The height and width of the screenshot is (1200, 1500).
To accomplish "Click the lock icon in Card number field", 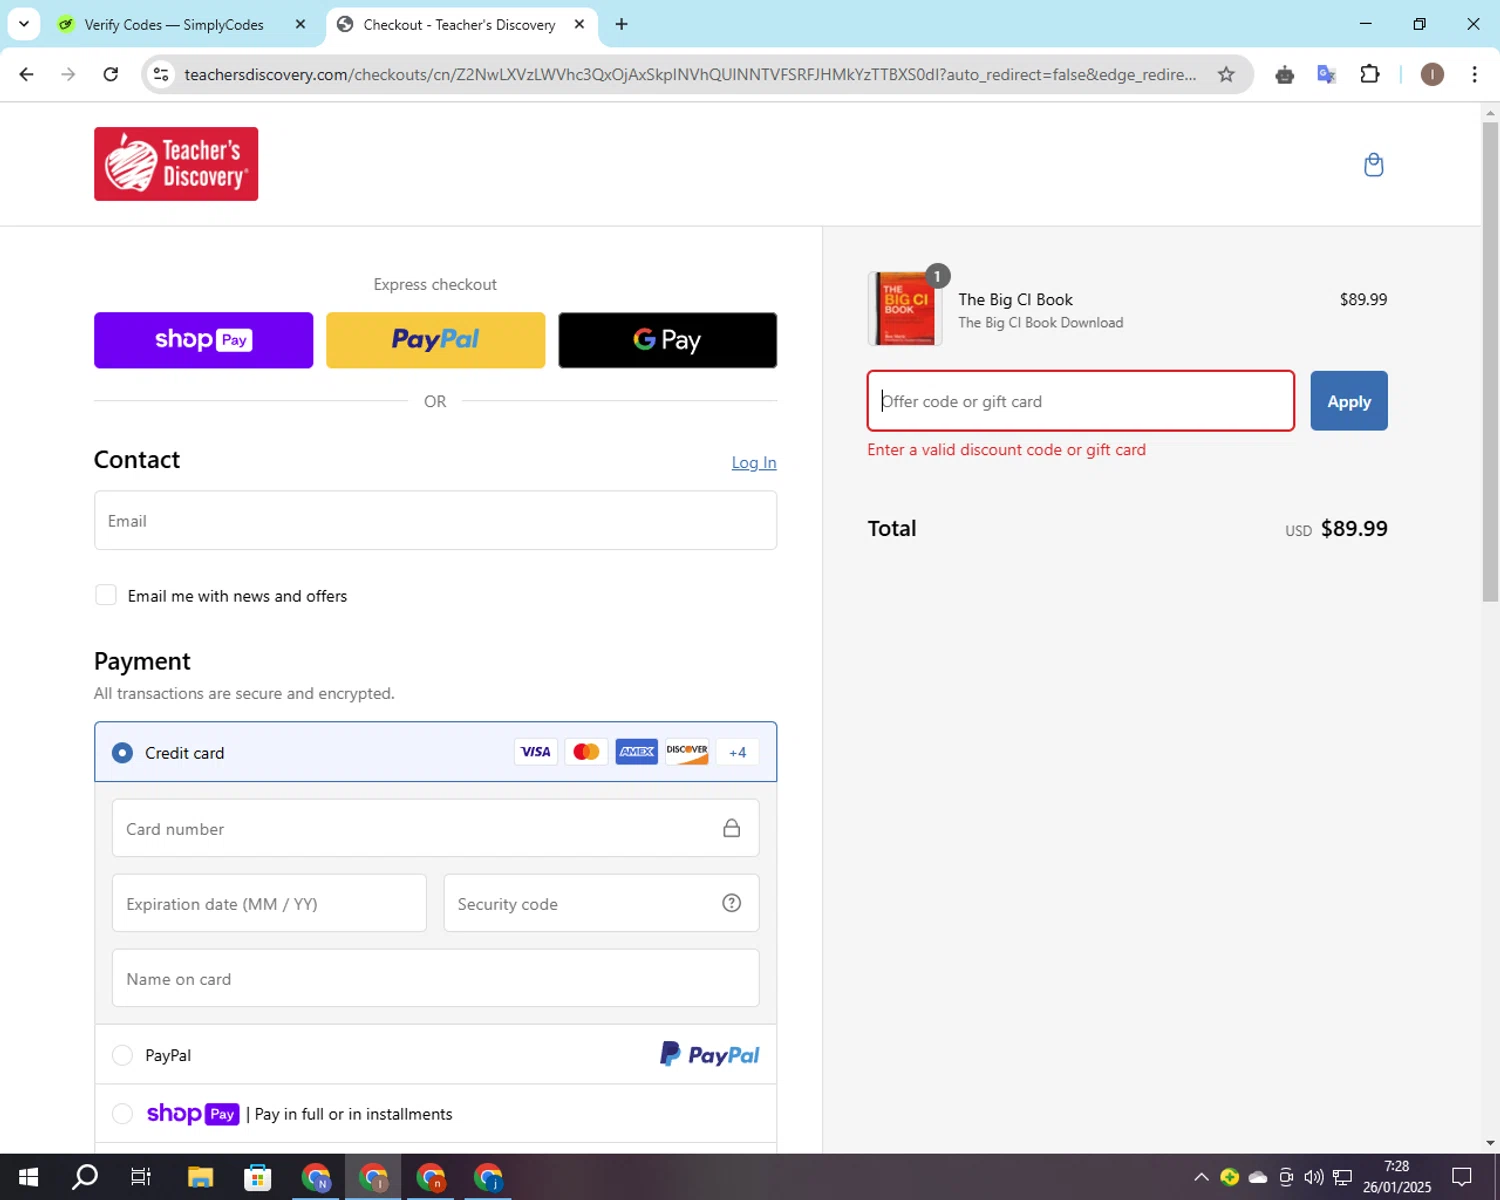I will pos(732,828).
